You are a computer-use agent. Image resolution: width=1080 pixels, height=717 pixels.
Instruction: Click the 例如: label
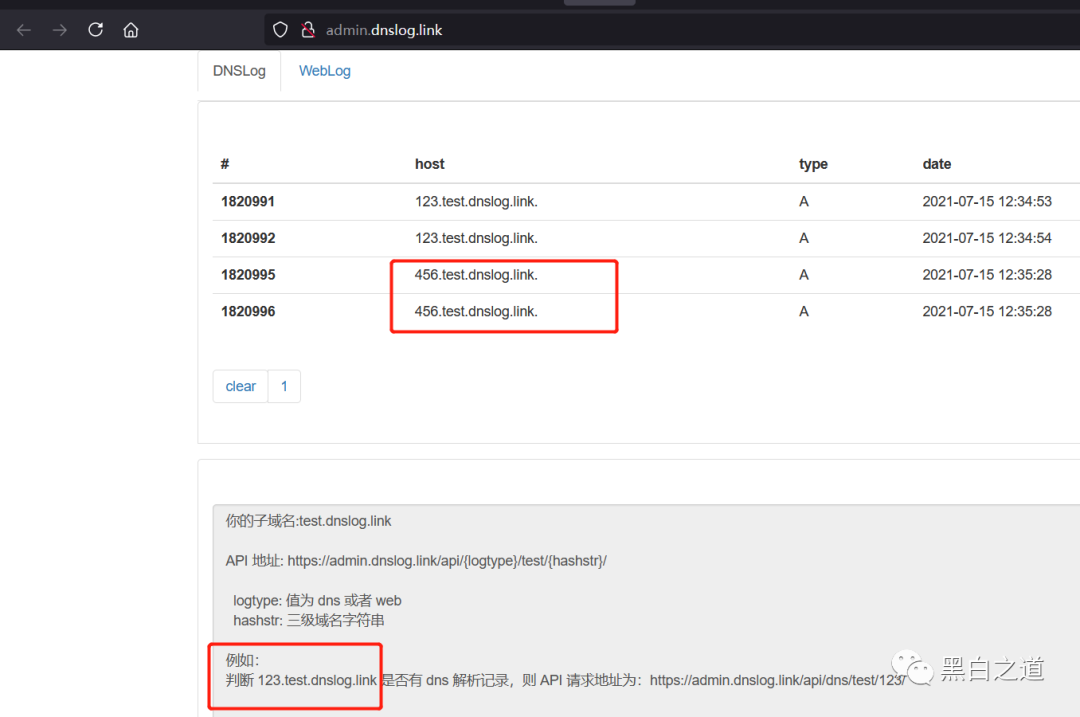[x=242, y=661]
